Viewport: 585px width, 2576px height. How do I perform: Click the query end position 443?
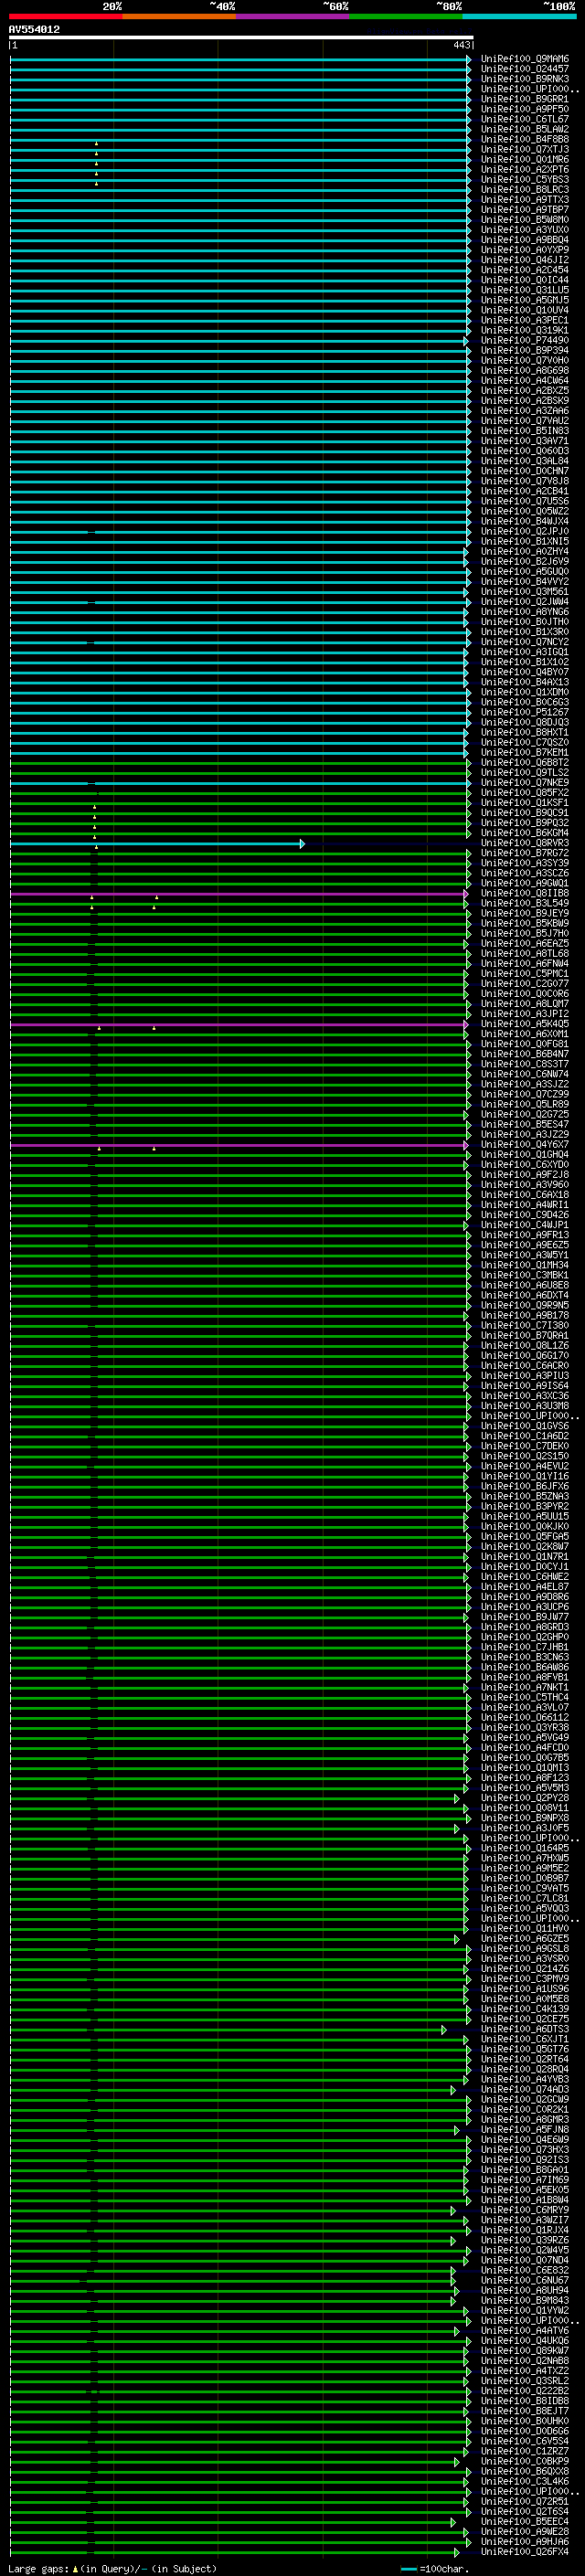[461, 45]
